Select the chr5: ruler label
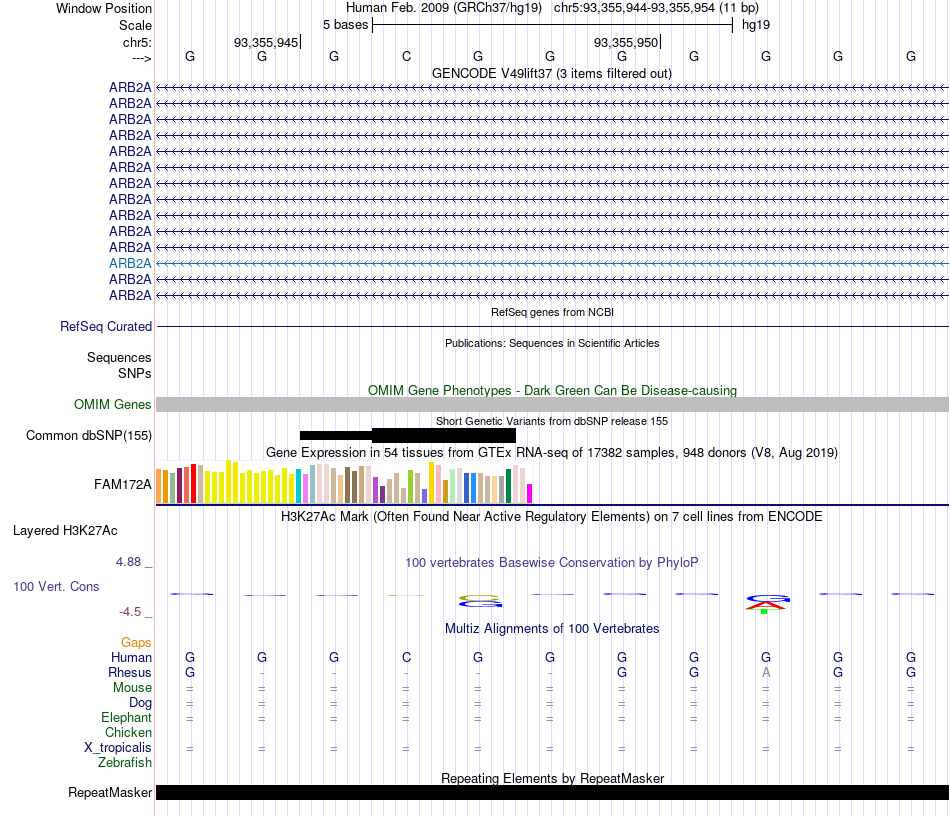 coord(137,42)
